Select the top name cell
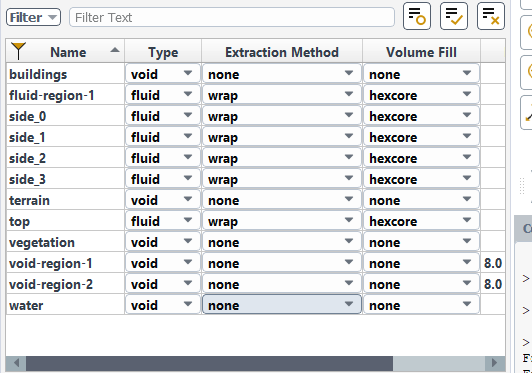532x373 pixels. [65, 221]
